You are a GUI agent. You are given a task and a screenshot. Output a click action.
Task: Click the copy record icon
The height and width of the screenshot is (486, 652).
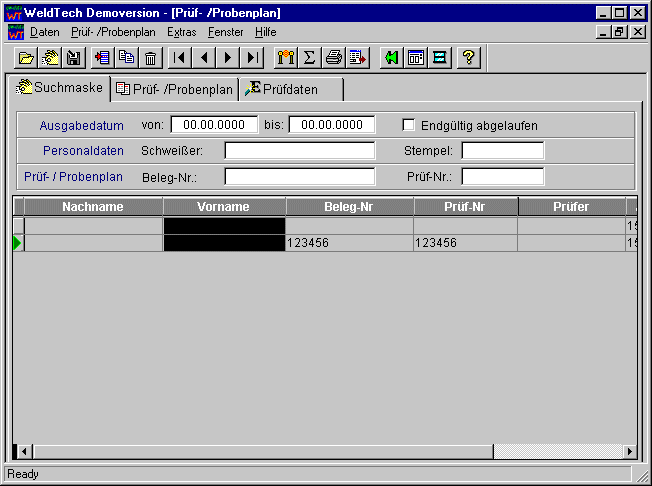click(x=126, y=58)
